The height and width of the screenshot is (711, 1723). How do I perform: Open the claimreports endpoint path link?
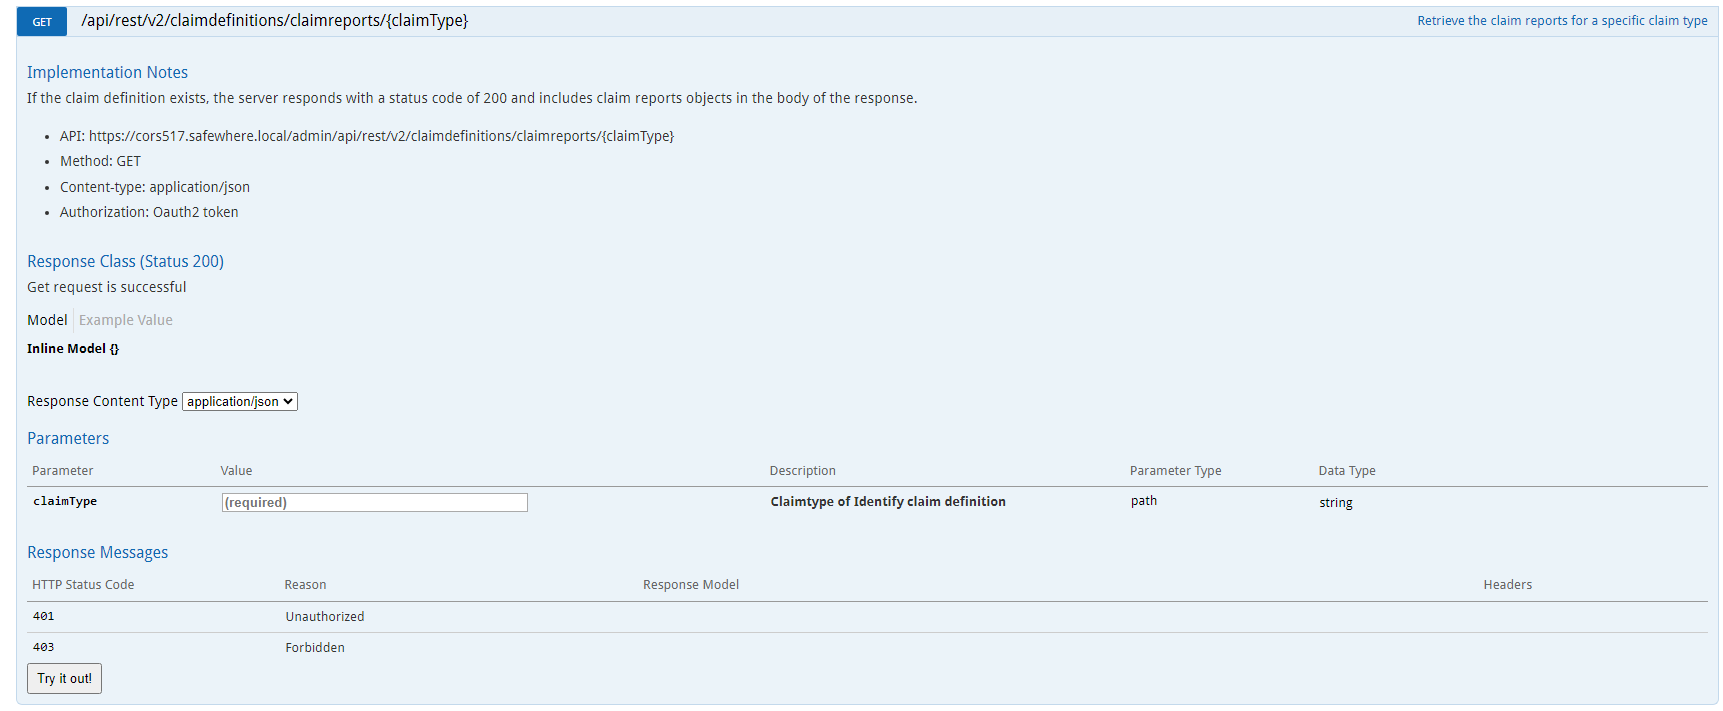coord(274,21)
